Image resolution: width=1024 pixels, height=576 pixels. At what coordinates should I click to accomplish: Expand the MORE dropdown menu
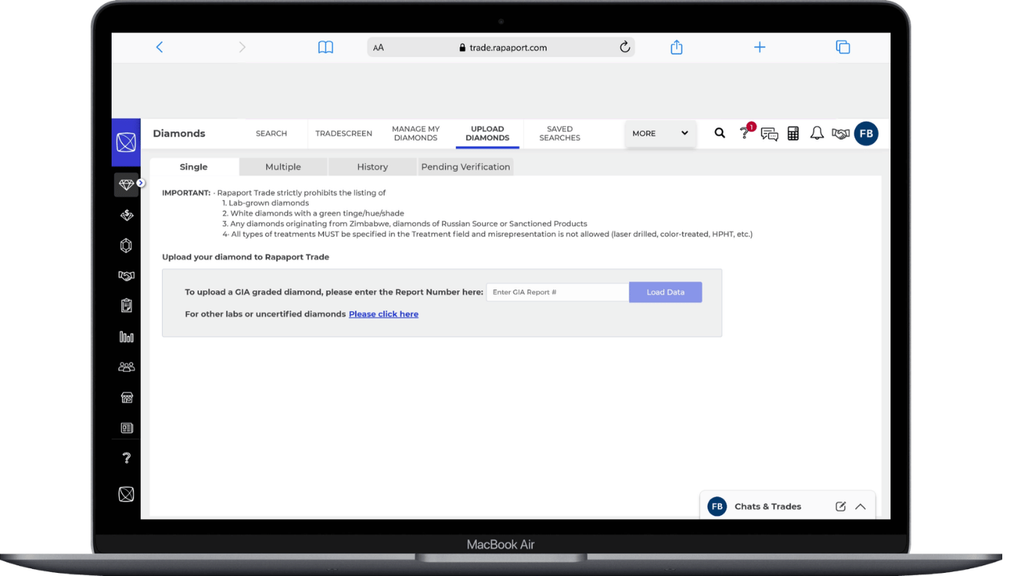[660, 133]
